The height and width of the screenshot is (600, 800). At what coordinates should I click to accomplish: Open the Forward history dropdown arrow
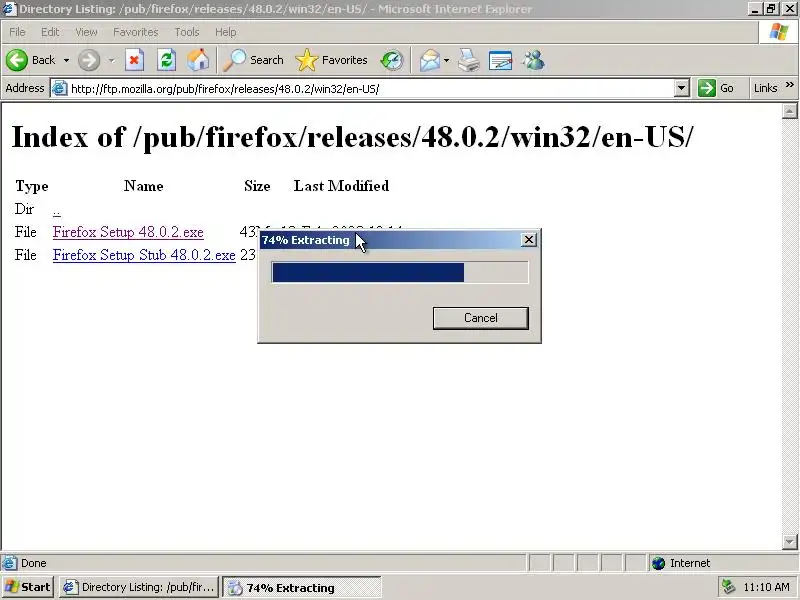click(111, 60)
